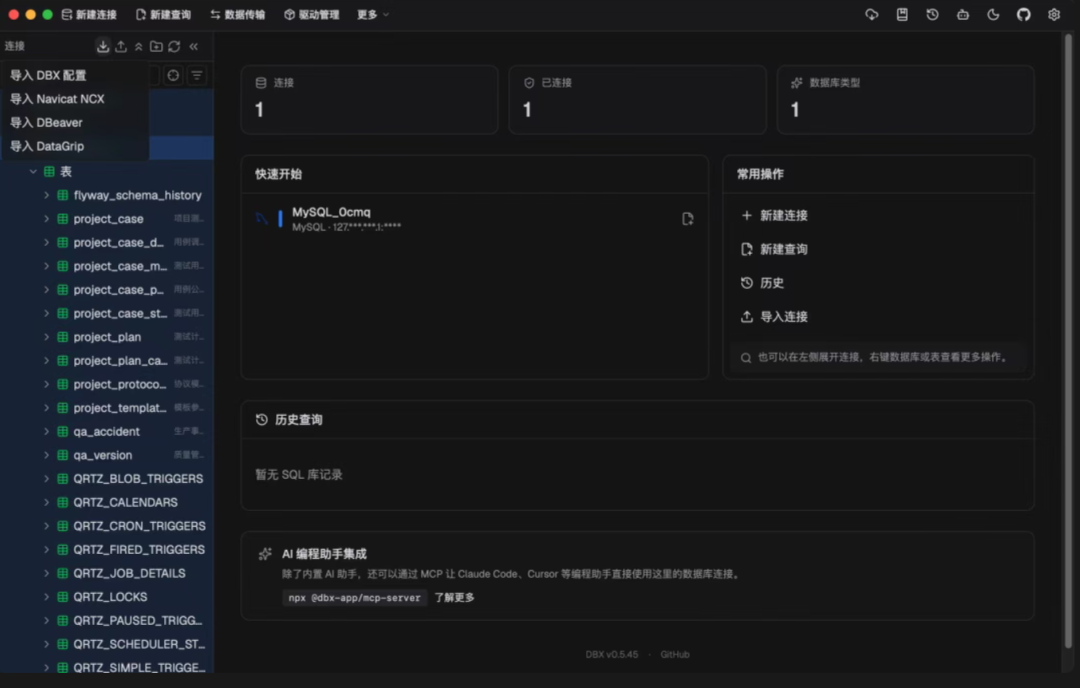Click the table icon of qa_accident
Image resolution: width=1080 pixels, height=688 pixels.
pos(63,432)
